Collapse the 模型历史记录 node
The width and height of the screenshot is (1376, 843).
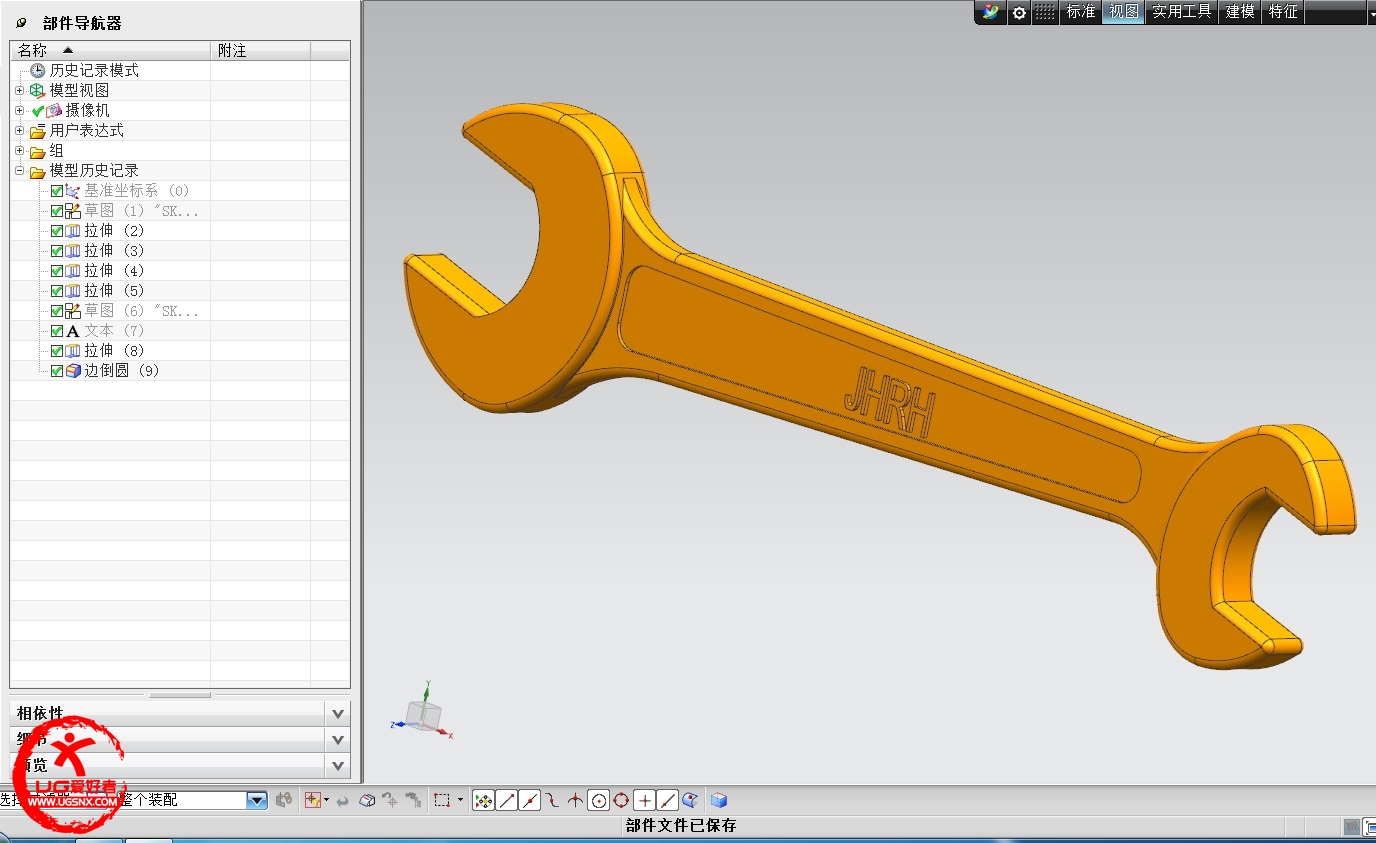click(x=19, y=171)
